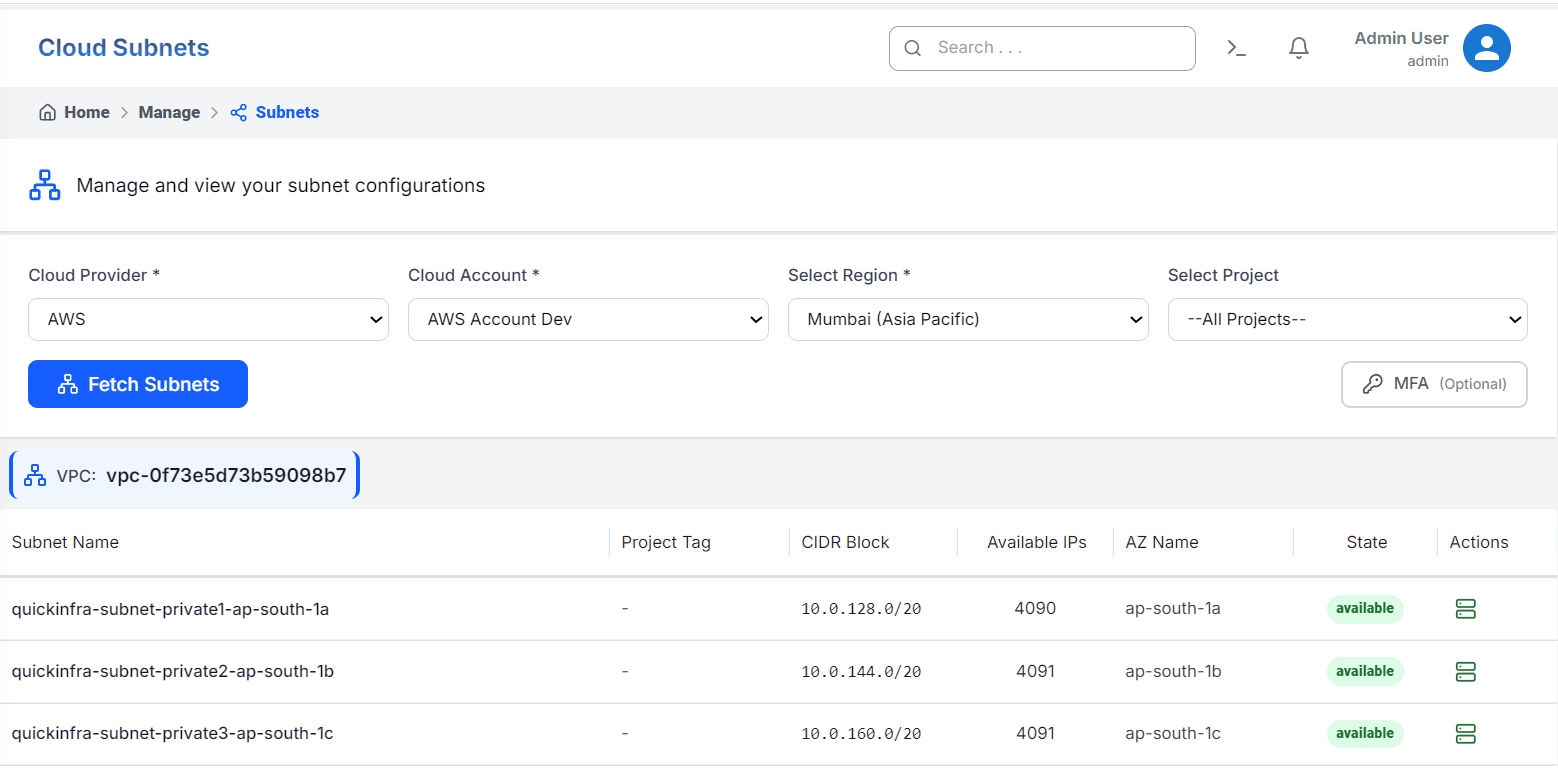Select the Subnets breadcrumb item
The height and width of the screenshot is (768, 1558).
click(288, 112)
